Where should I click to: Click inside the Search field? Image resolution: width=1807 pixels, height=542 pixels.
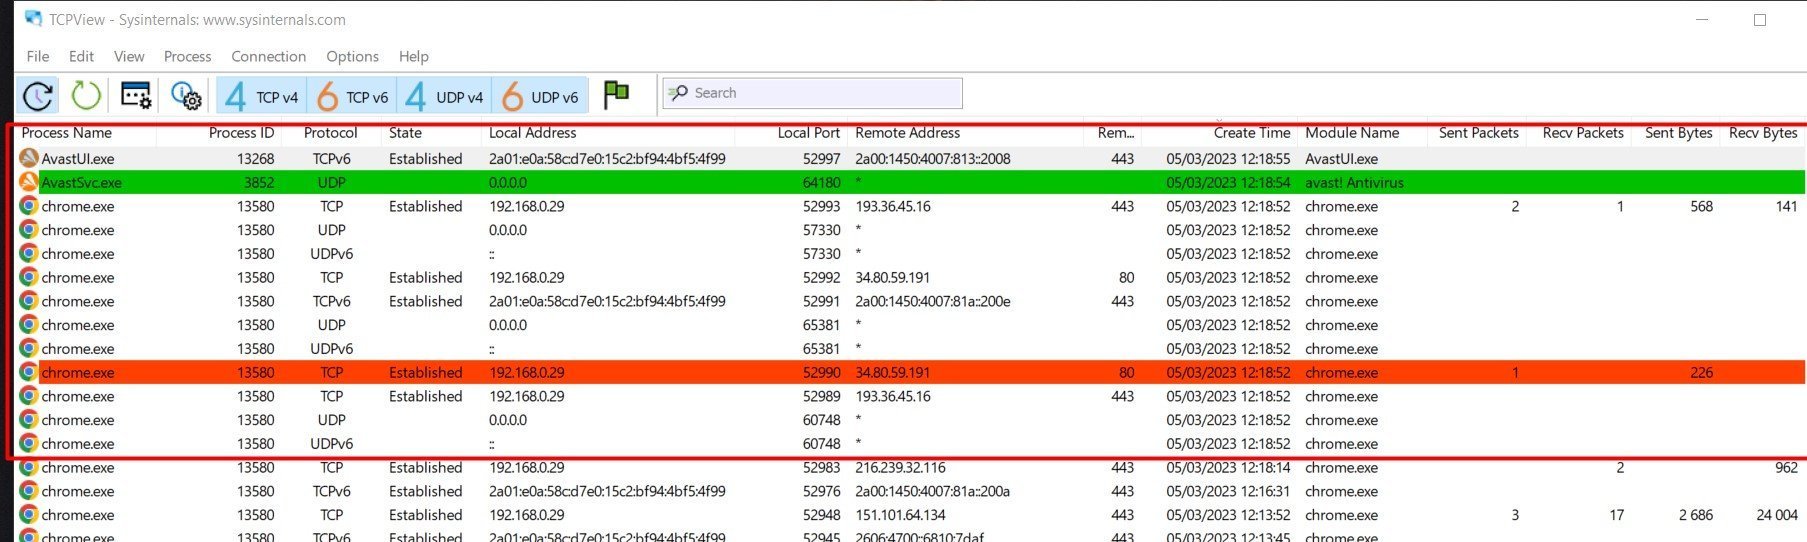812,93
